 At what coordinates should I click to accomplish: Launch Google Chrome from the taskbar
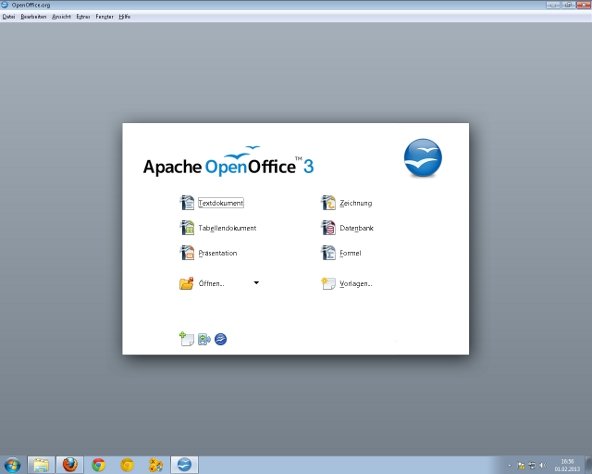click(x=99, y=465)
